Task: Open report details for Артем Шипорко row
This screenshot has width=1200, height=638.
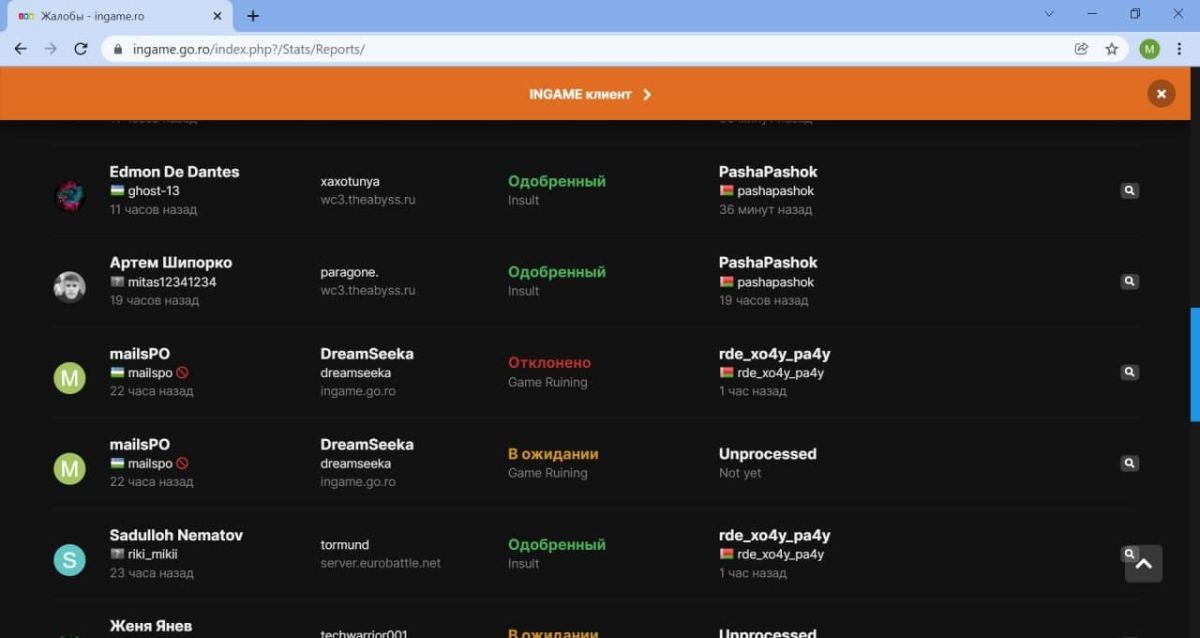Action: pos(1129,282)
